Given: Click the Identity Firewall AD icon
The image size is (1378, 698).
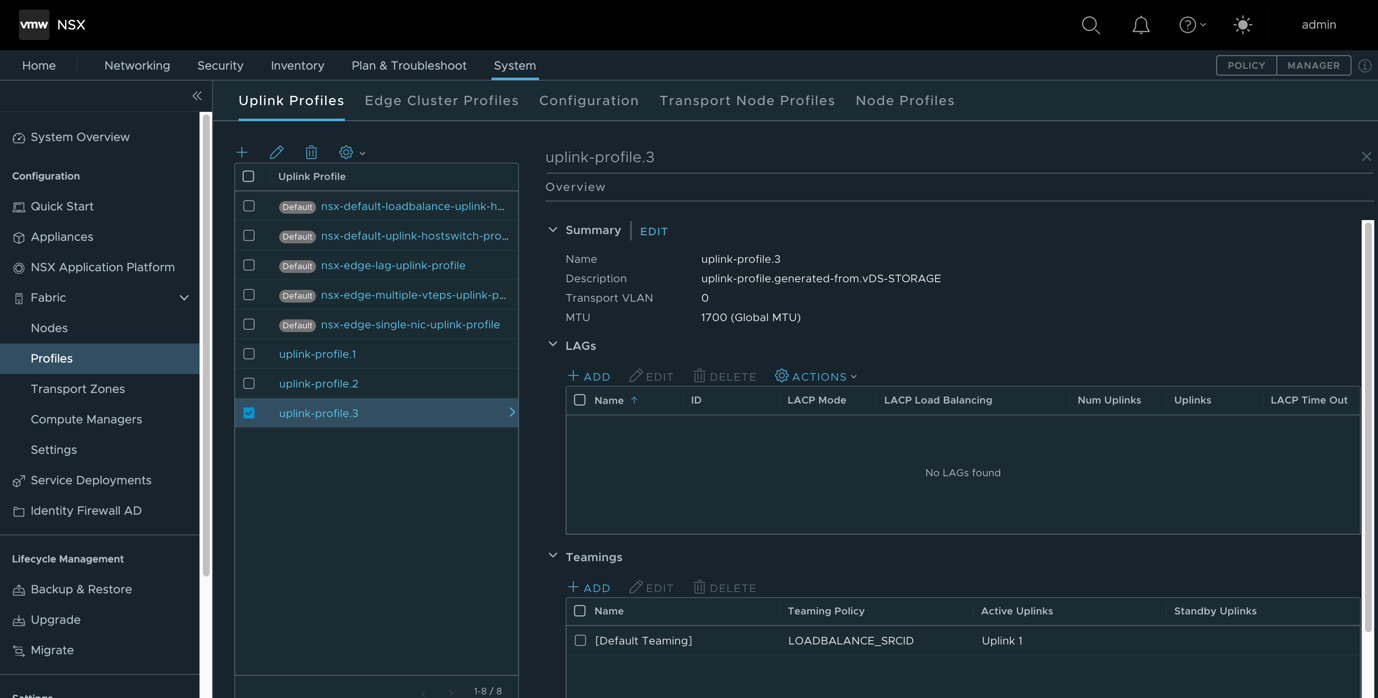Looking at the screenshot, I should 19,511.
